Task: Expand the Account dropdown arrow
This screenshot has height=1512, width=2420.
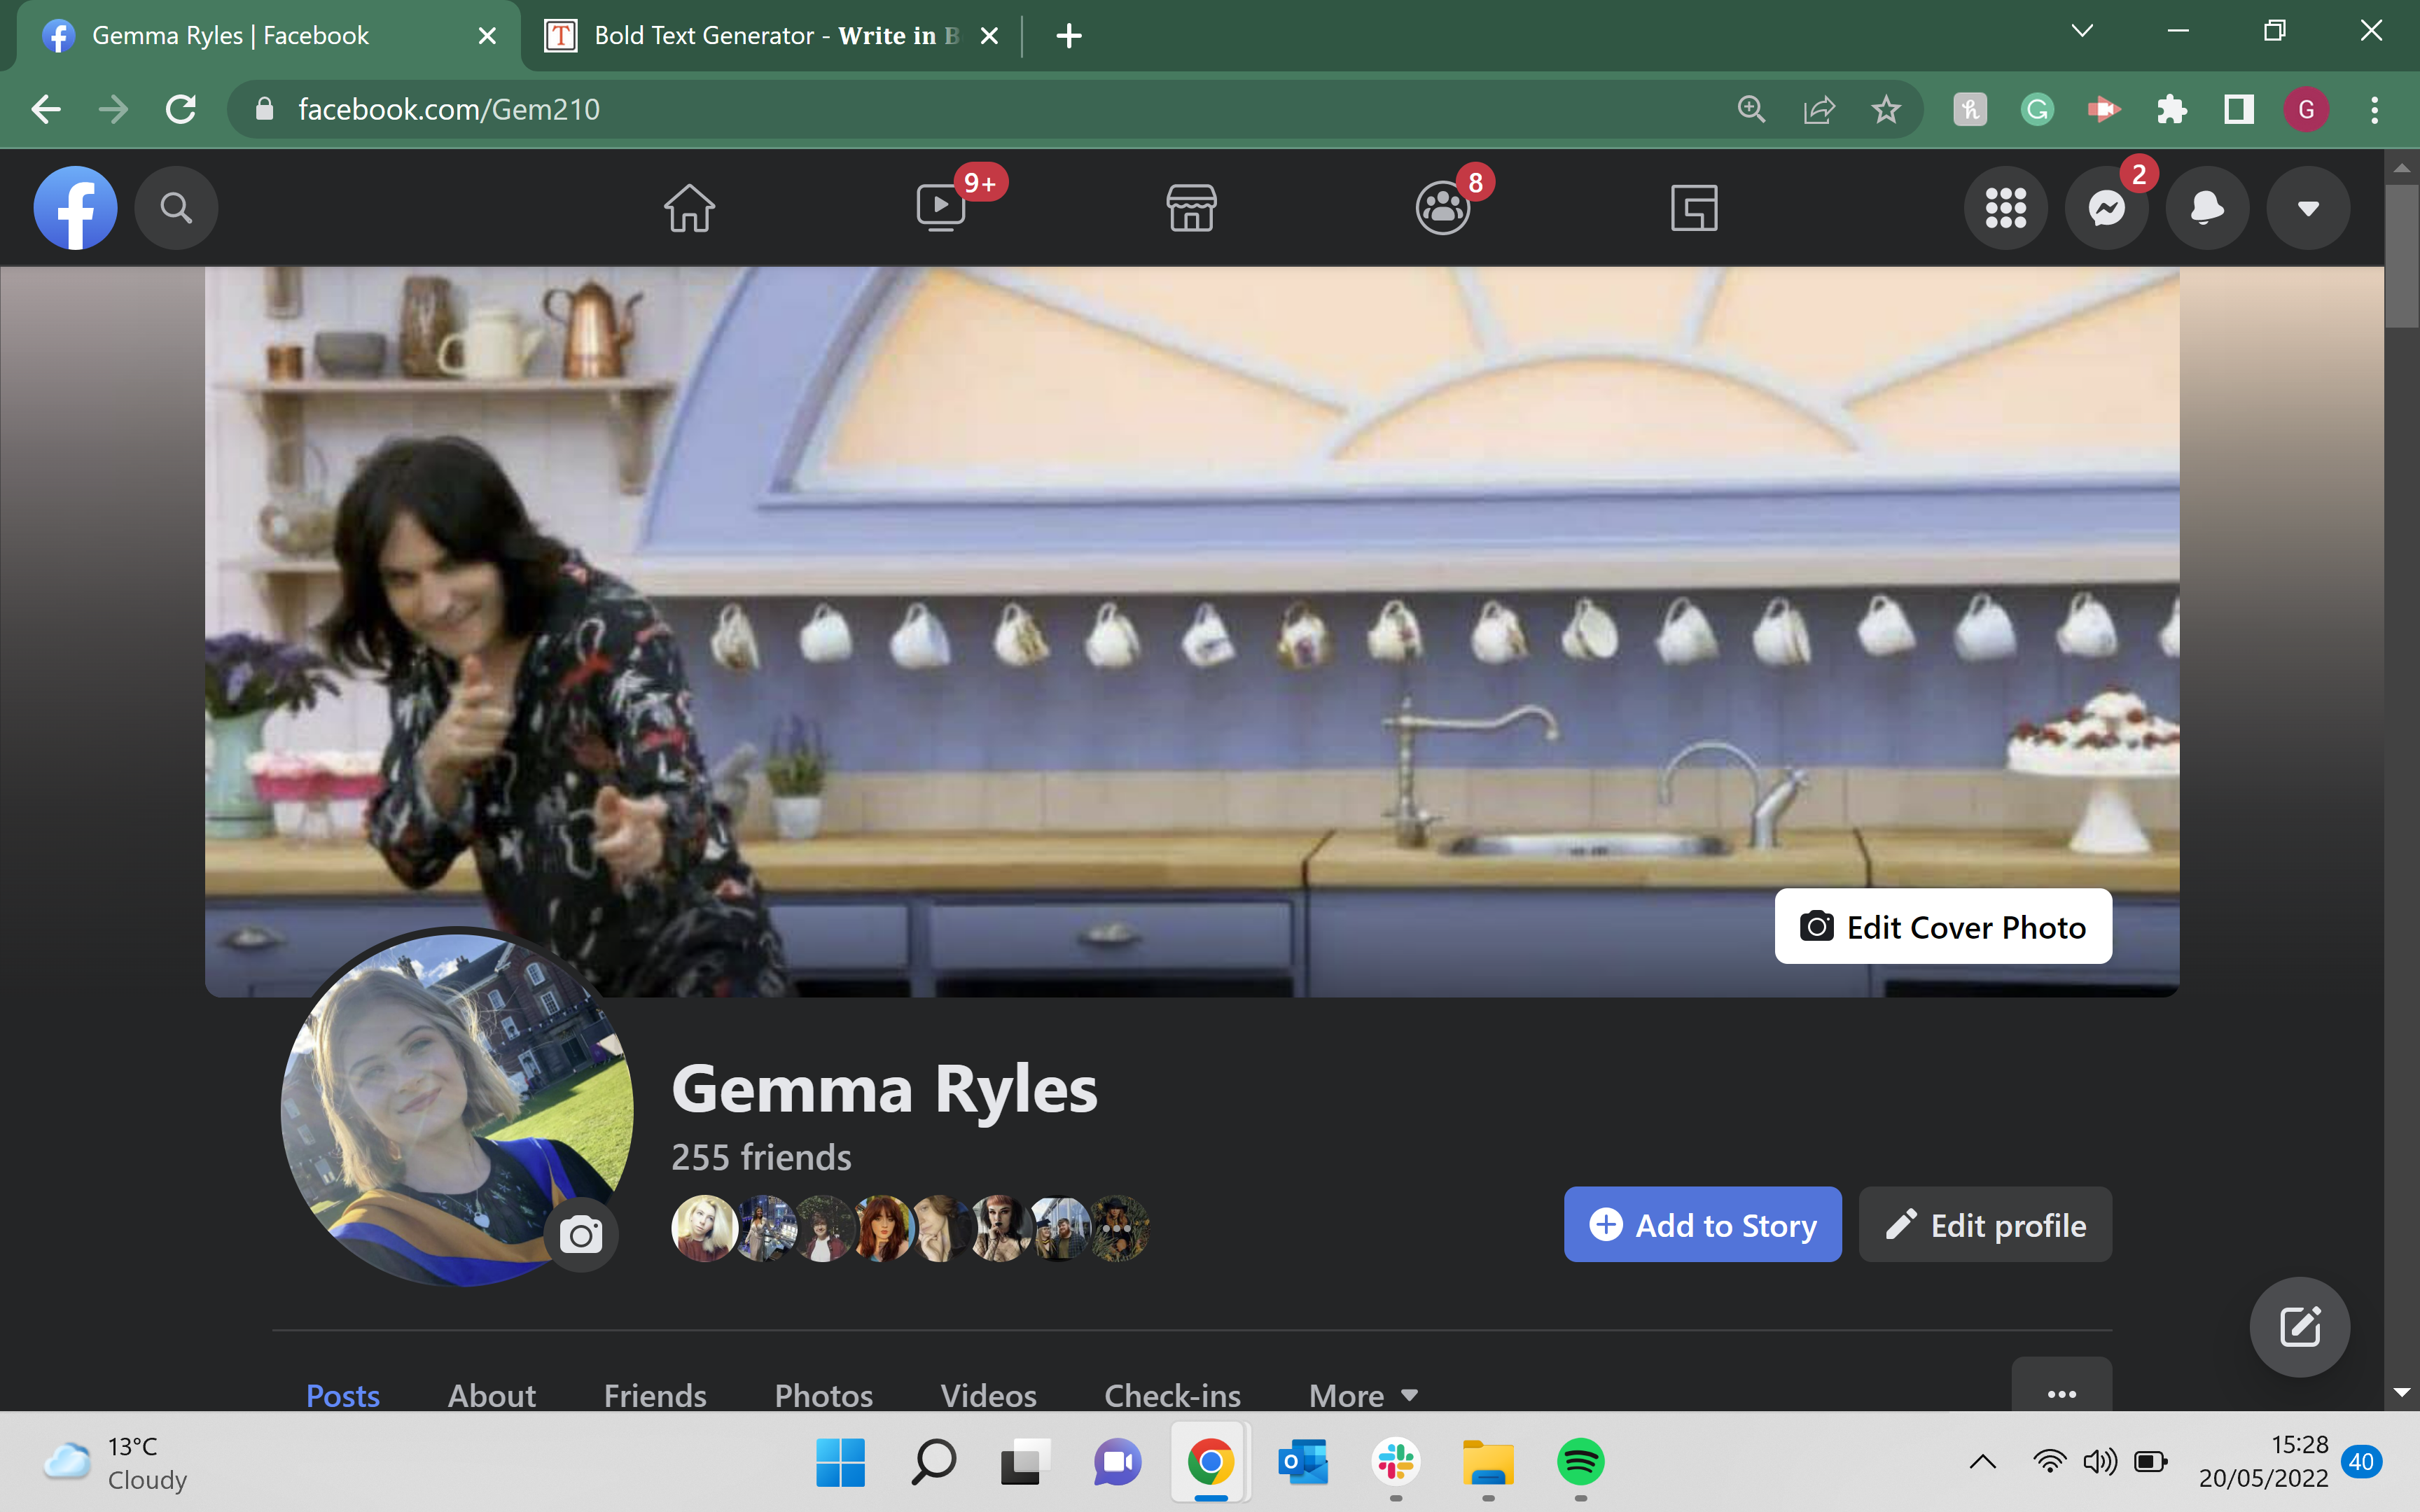Action: 2308,208
